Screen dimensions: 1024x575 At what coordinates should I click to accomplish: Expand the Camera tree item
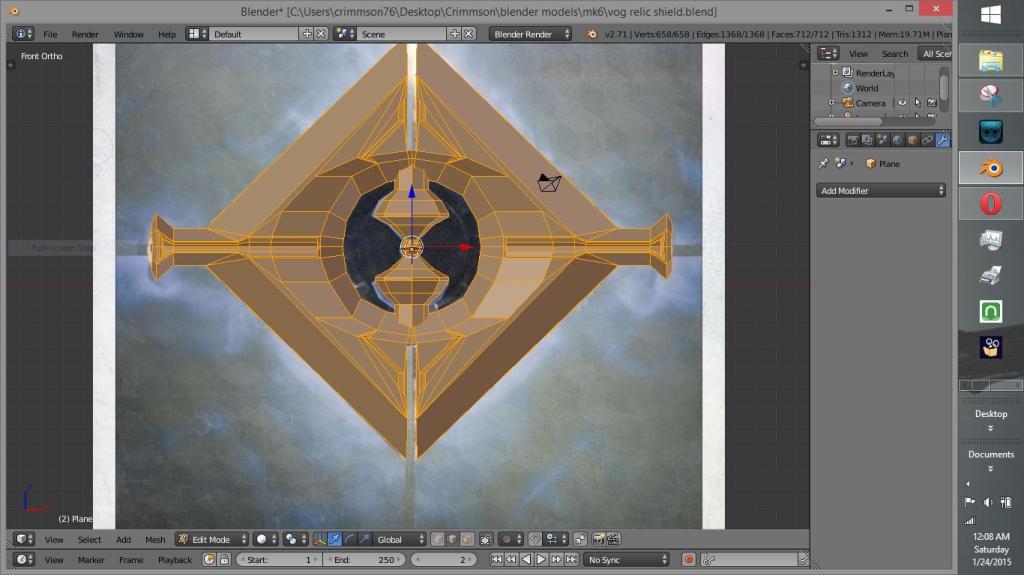(x=831, y=103)
